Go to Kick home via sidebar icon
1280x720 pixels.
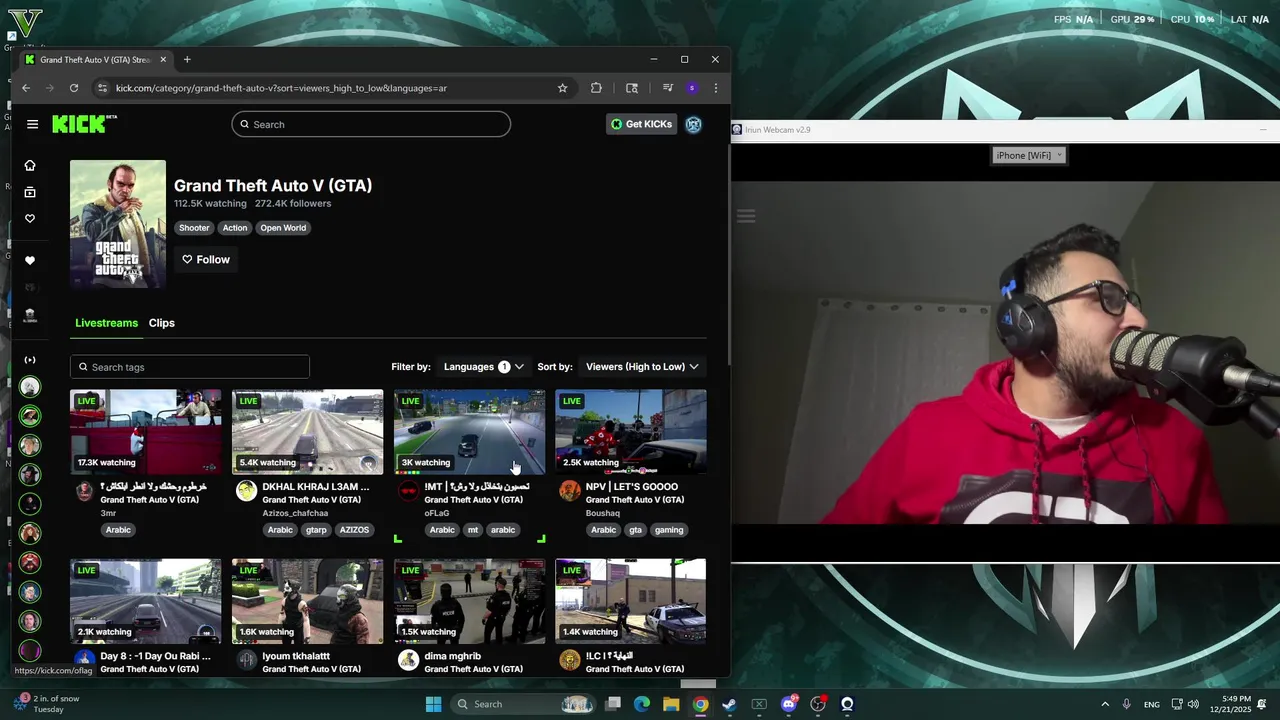click(x=30, y=165)
